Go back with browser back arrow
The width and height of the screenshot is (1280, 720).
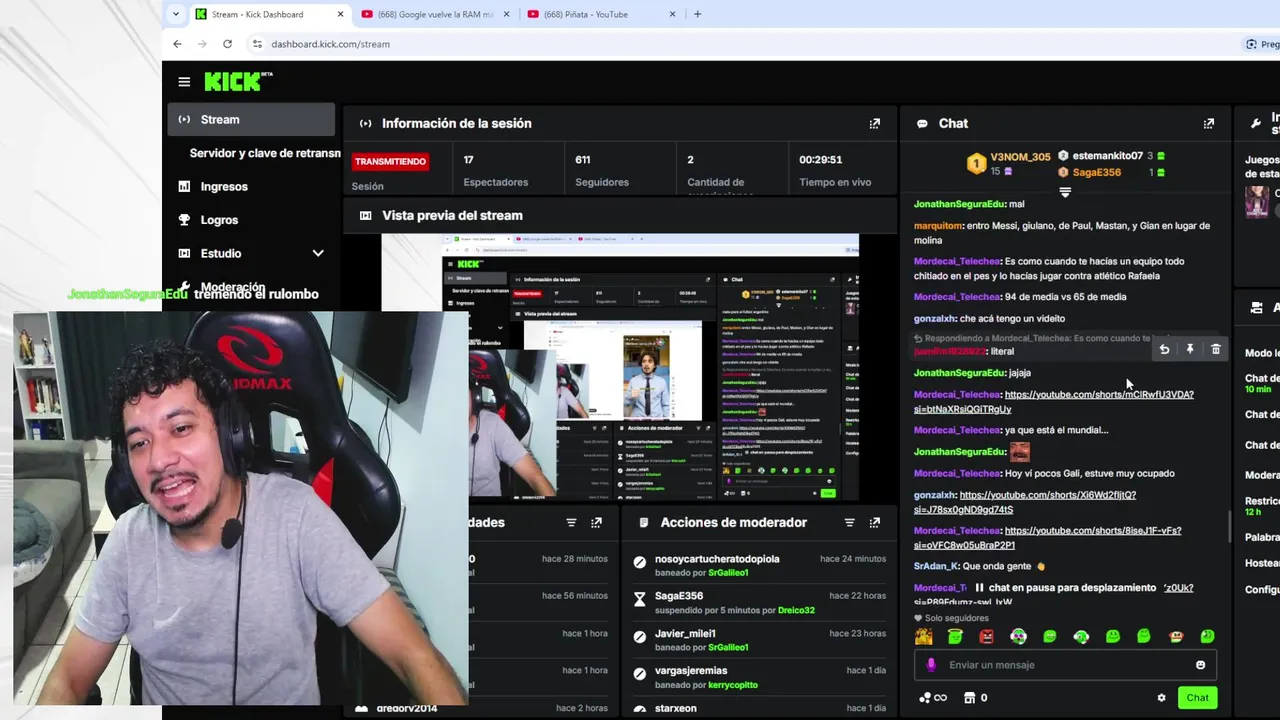point(177,44)
